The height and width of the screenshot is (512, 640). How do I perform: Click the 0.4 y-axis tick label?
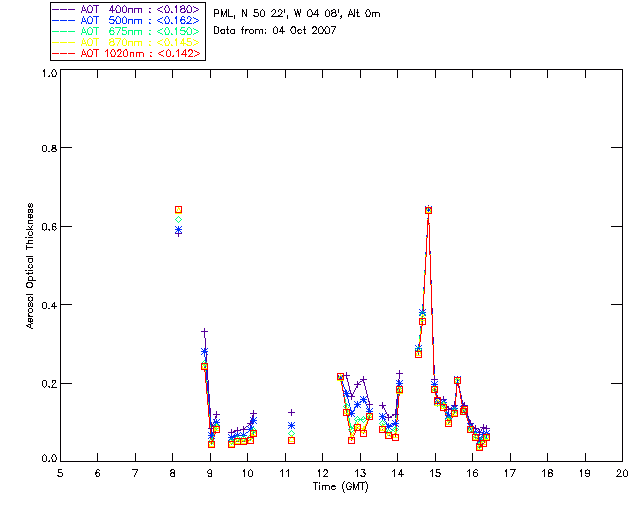pos(49,305)
